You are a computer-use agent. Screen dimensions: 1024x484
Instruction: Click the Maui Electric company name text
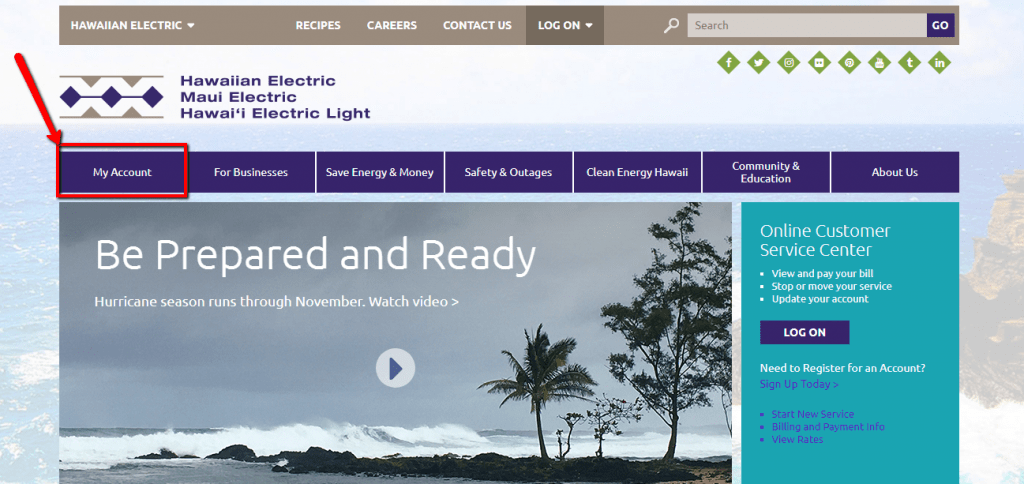[x=238, y=97]
